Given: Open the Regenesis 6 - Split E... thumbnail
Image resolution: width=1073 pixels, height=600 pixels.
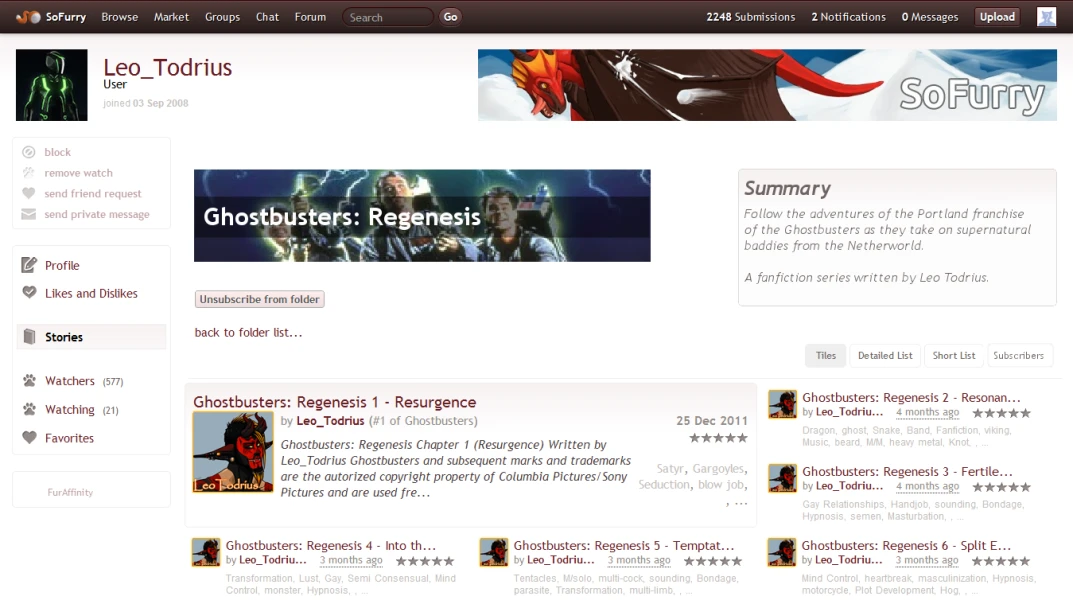Looking at the screenshot, I should 782,552.
